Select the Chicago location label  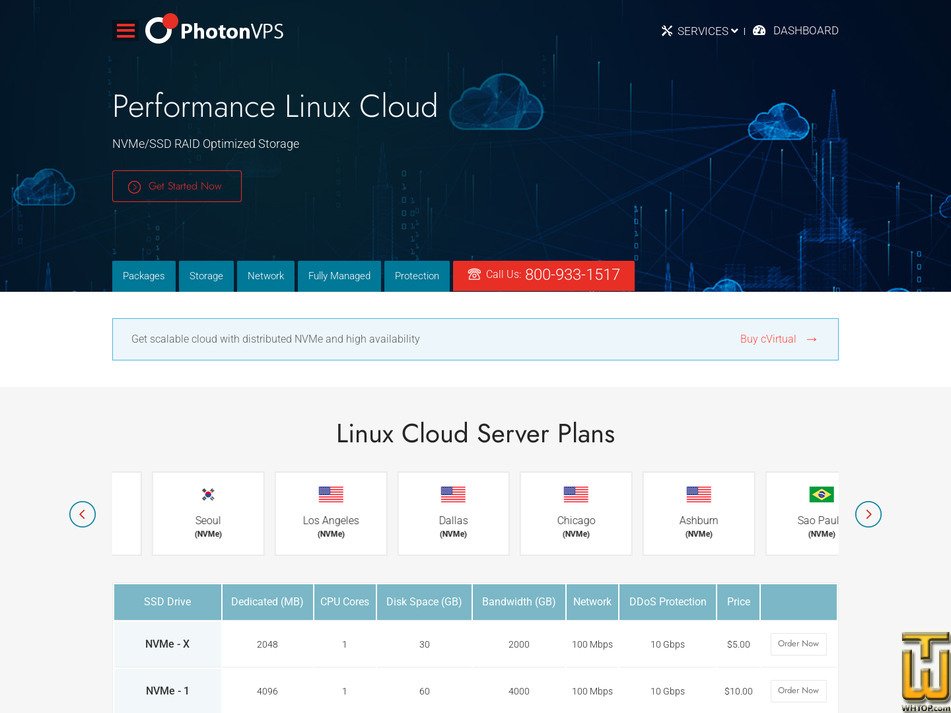click(576, 520)
